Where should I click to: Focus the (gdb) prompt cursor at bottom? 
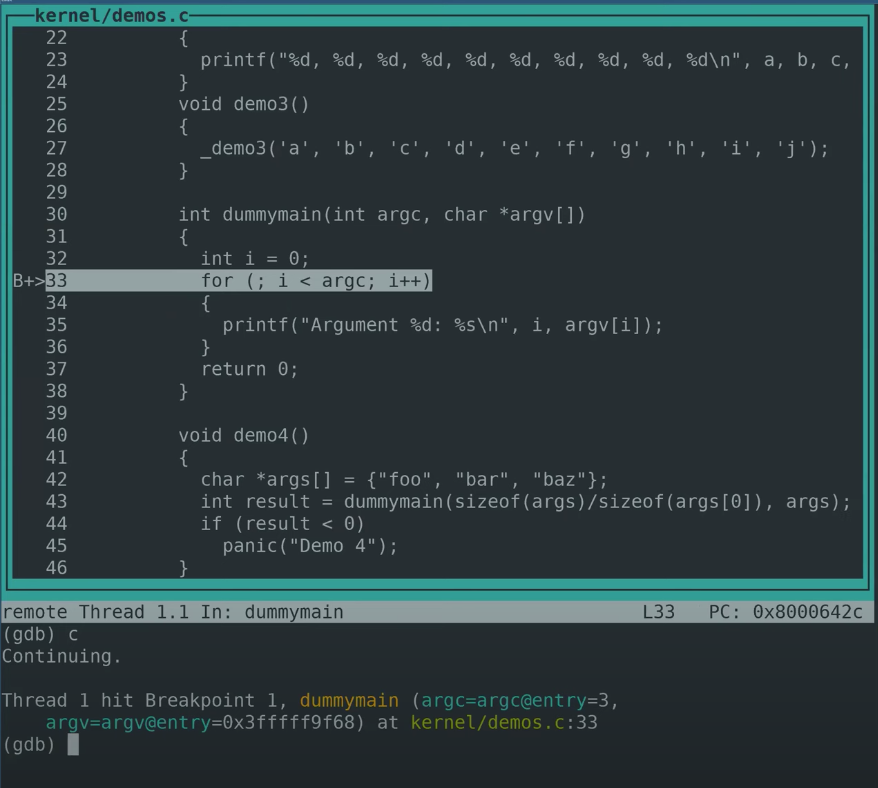click(x=73, y=744)
